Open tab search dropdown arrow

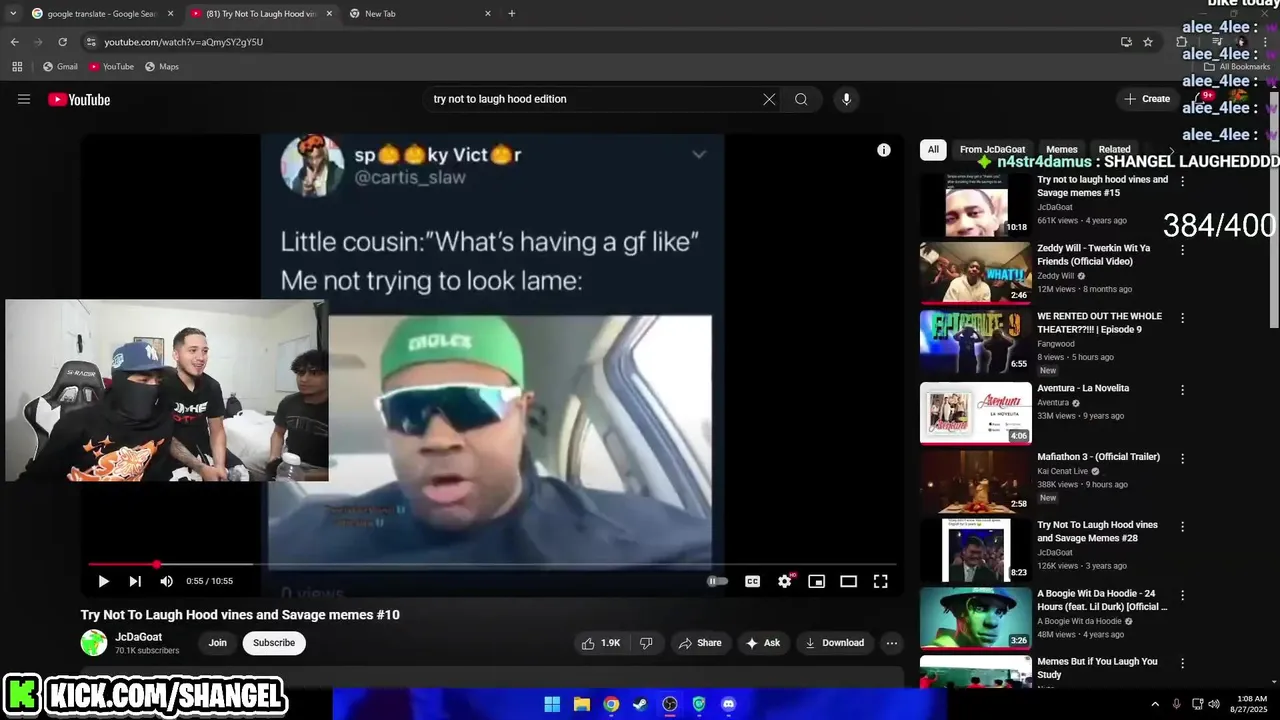click(13, 14)
